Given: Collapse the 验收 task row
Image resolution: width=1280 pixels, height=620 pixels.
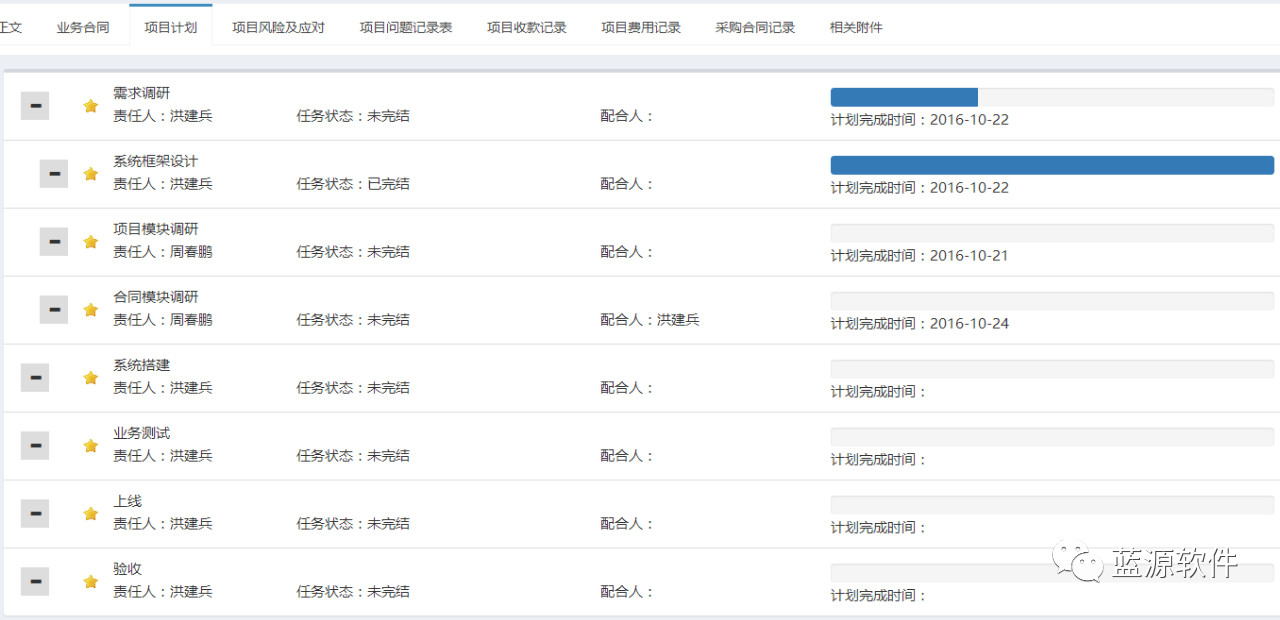Looking at the screenshot, I should (35, 581).
